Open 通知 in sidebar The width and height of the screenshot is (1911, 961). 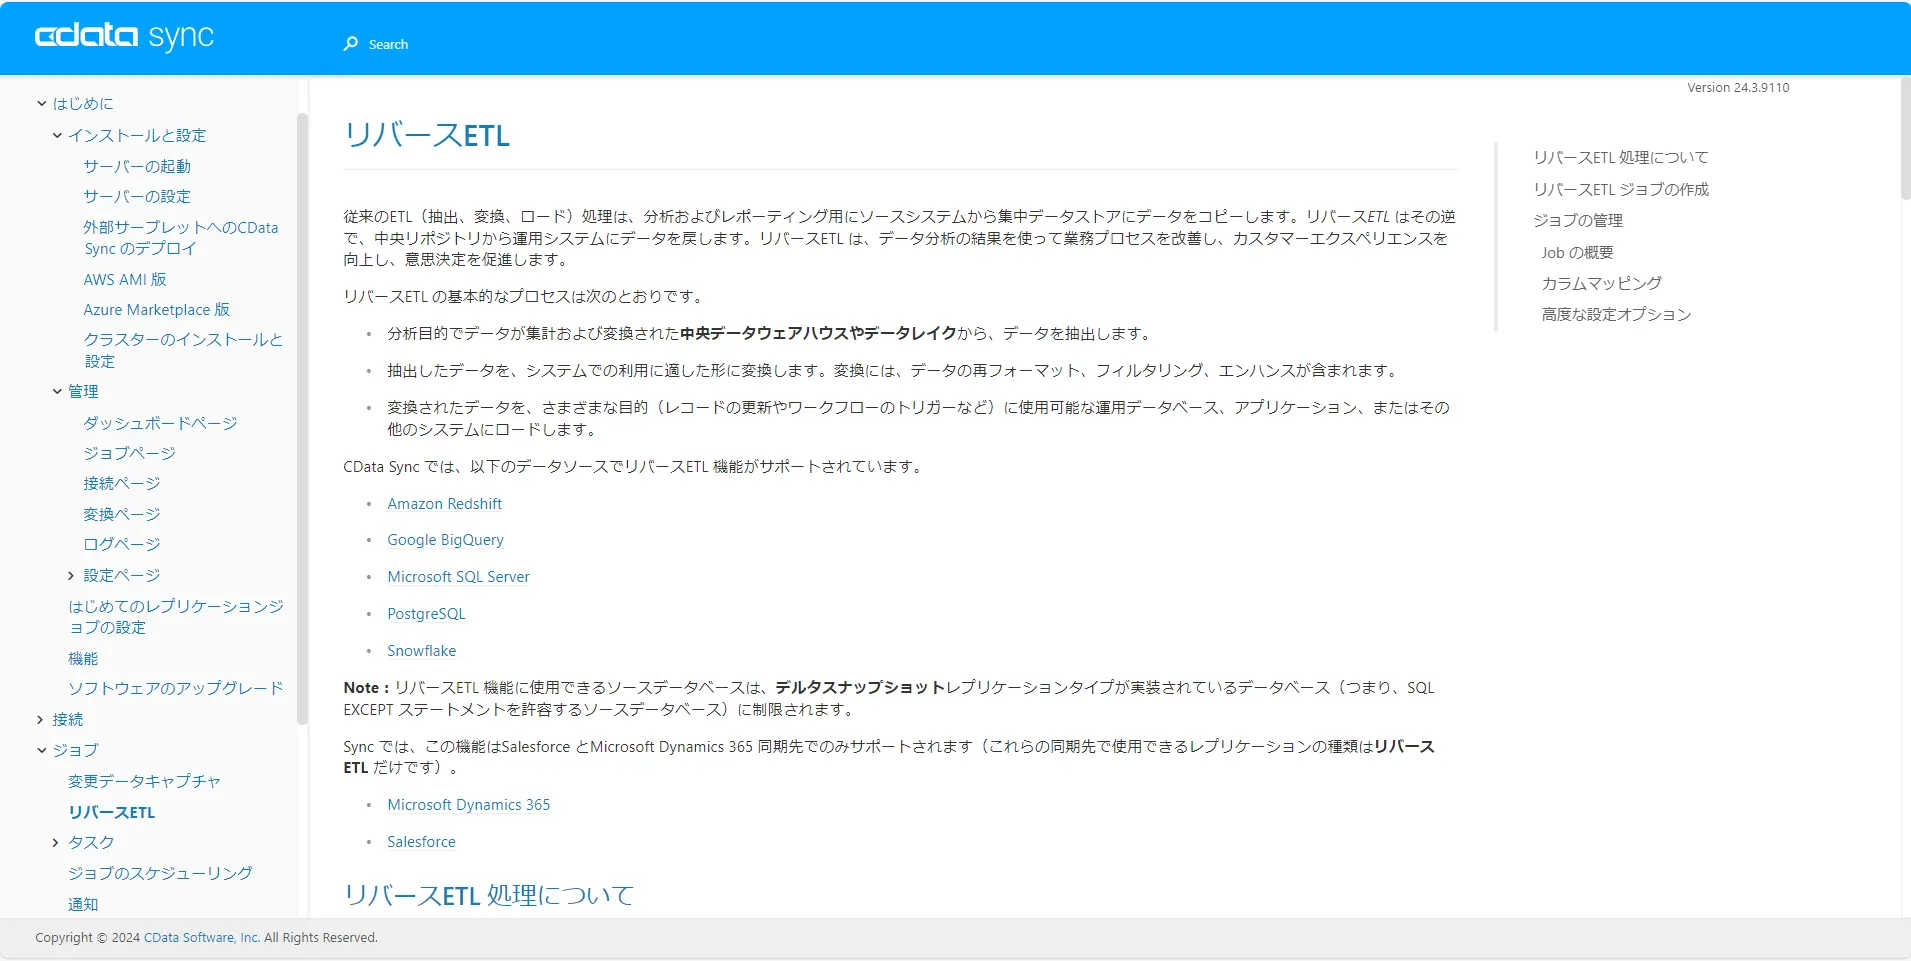point(83,904)
